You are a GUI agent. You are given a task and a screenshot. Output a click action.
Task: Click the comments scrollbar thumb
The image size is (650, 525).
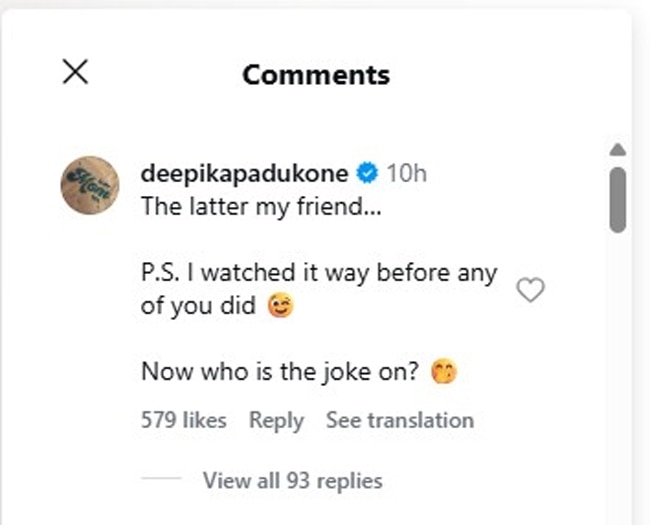click(618, 198)
